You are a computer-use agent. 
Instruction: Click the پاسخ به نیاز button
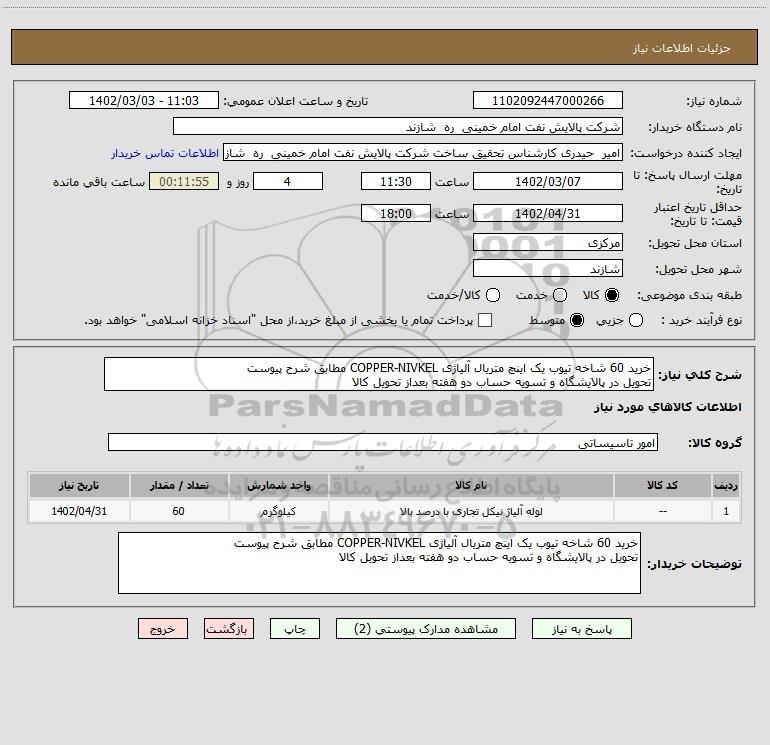pyautogui.click(x=582, y=629)
